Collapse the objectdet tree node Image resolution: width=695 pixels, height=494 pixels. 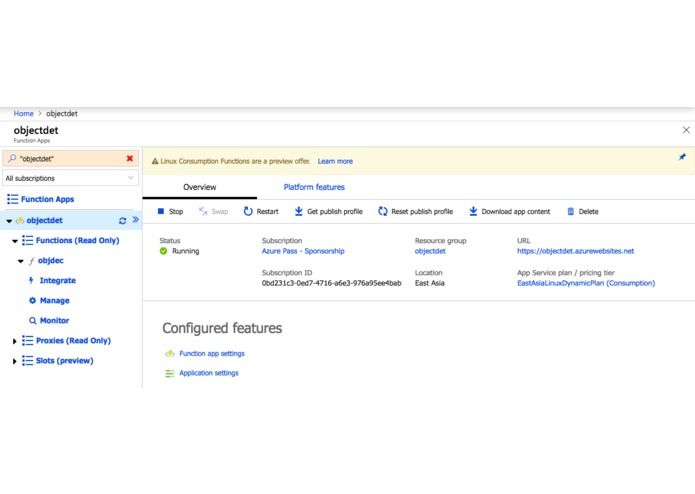coord(9,221)
